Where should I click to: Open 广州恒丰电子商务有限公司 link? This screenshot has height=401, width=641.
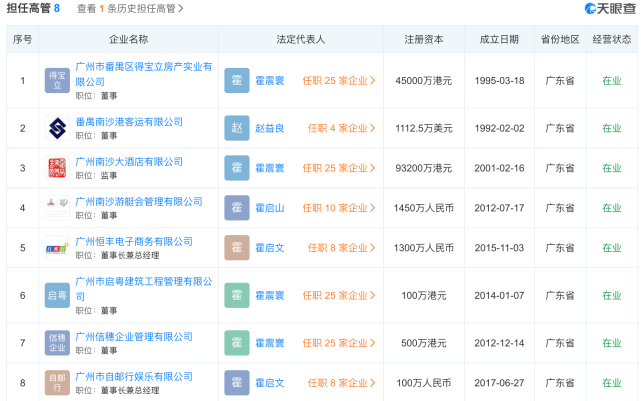click(134, 242)
